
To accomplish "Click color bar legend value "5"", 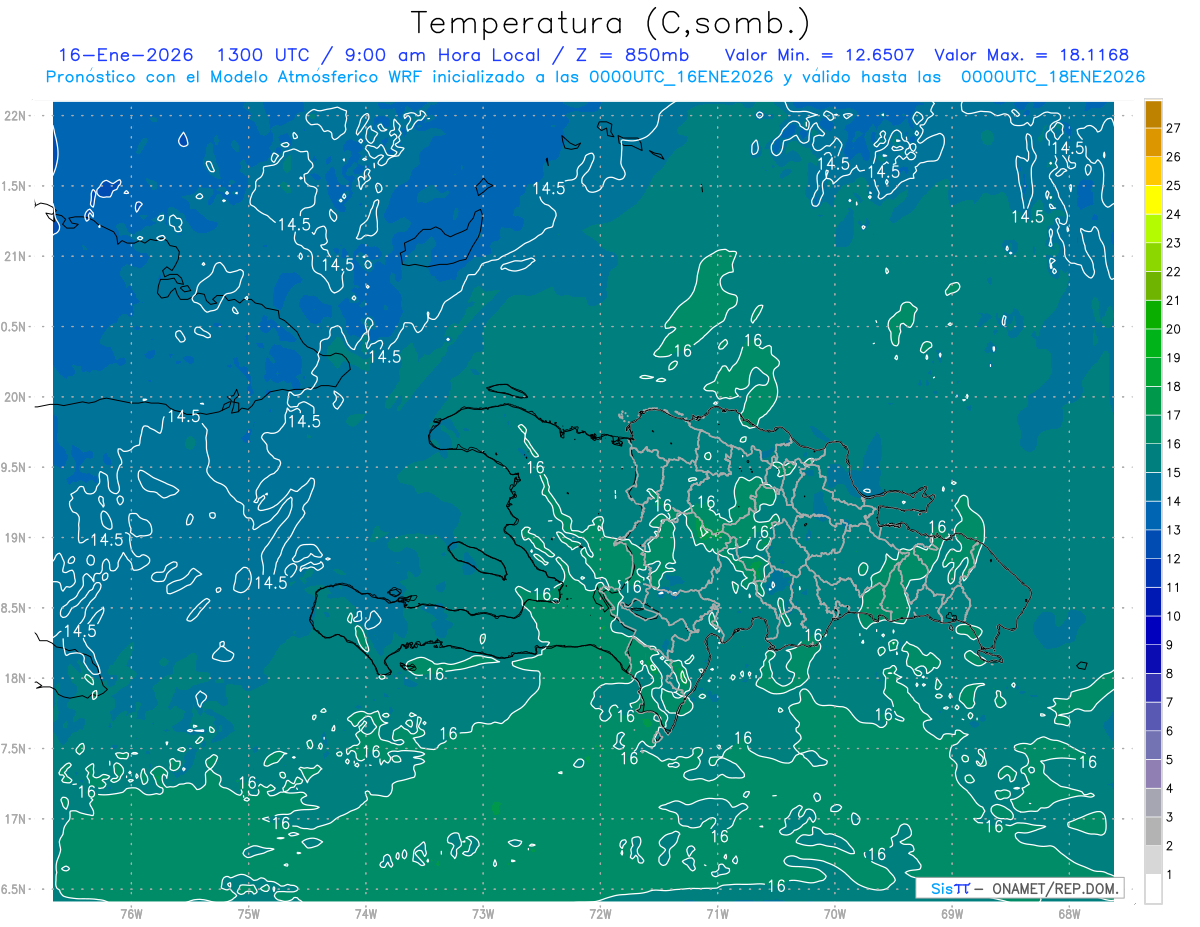I will click(x=1170, y=760).
